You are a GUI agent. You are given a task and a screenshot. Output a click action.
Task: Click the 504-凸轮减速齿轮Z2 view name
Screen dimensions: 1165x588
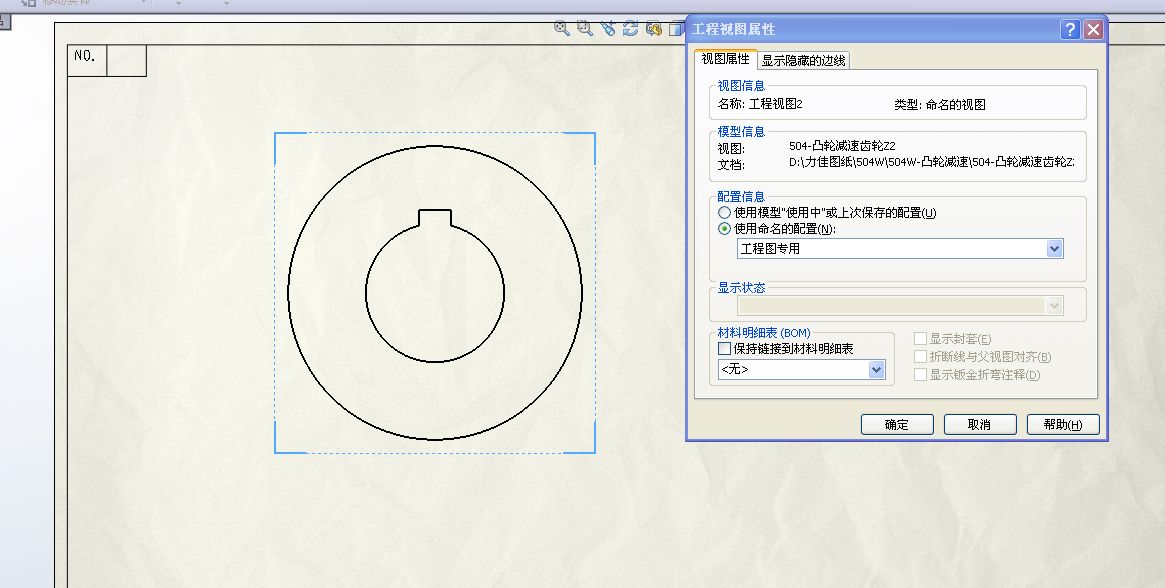pos(842,146)
